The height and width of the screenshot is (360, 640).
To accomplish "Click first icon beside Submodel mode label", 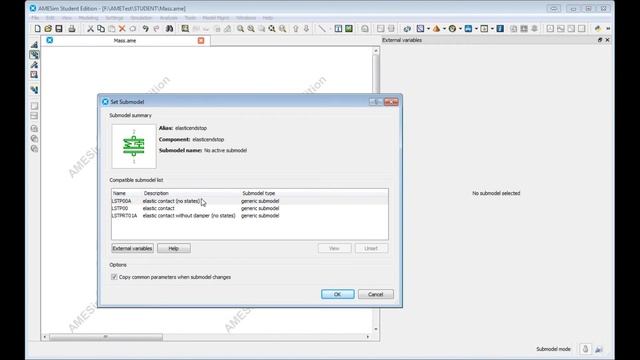I will (585, 349).
